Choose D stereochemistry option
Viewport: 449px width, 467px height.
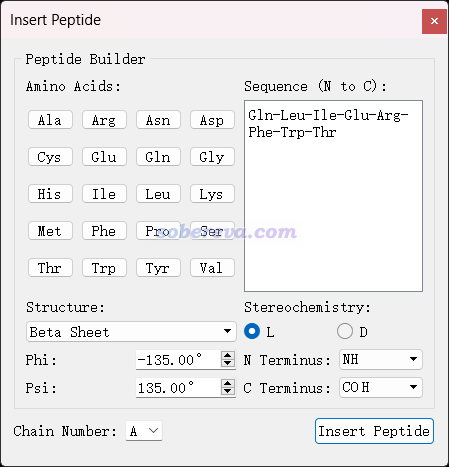pos(345,331)
